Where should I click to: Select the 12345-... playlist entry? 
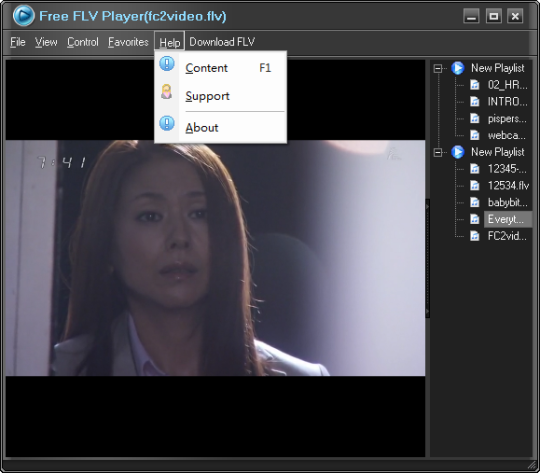point(507,169)
